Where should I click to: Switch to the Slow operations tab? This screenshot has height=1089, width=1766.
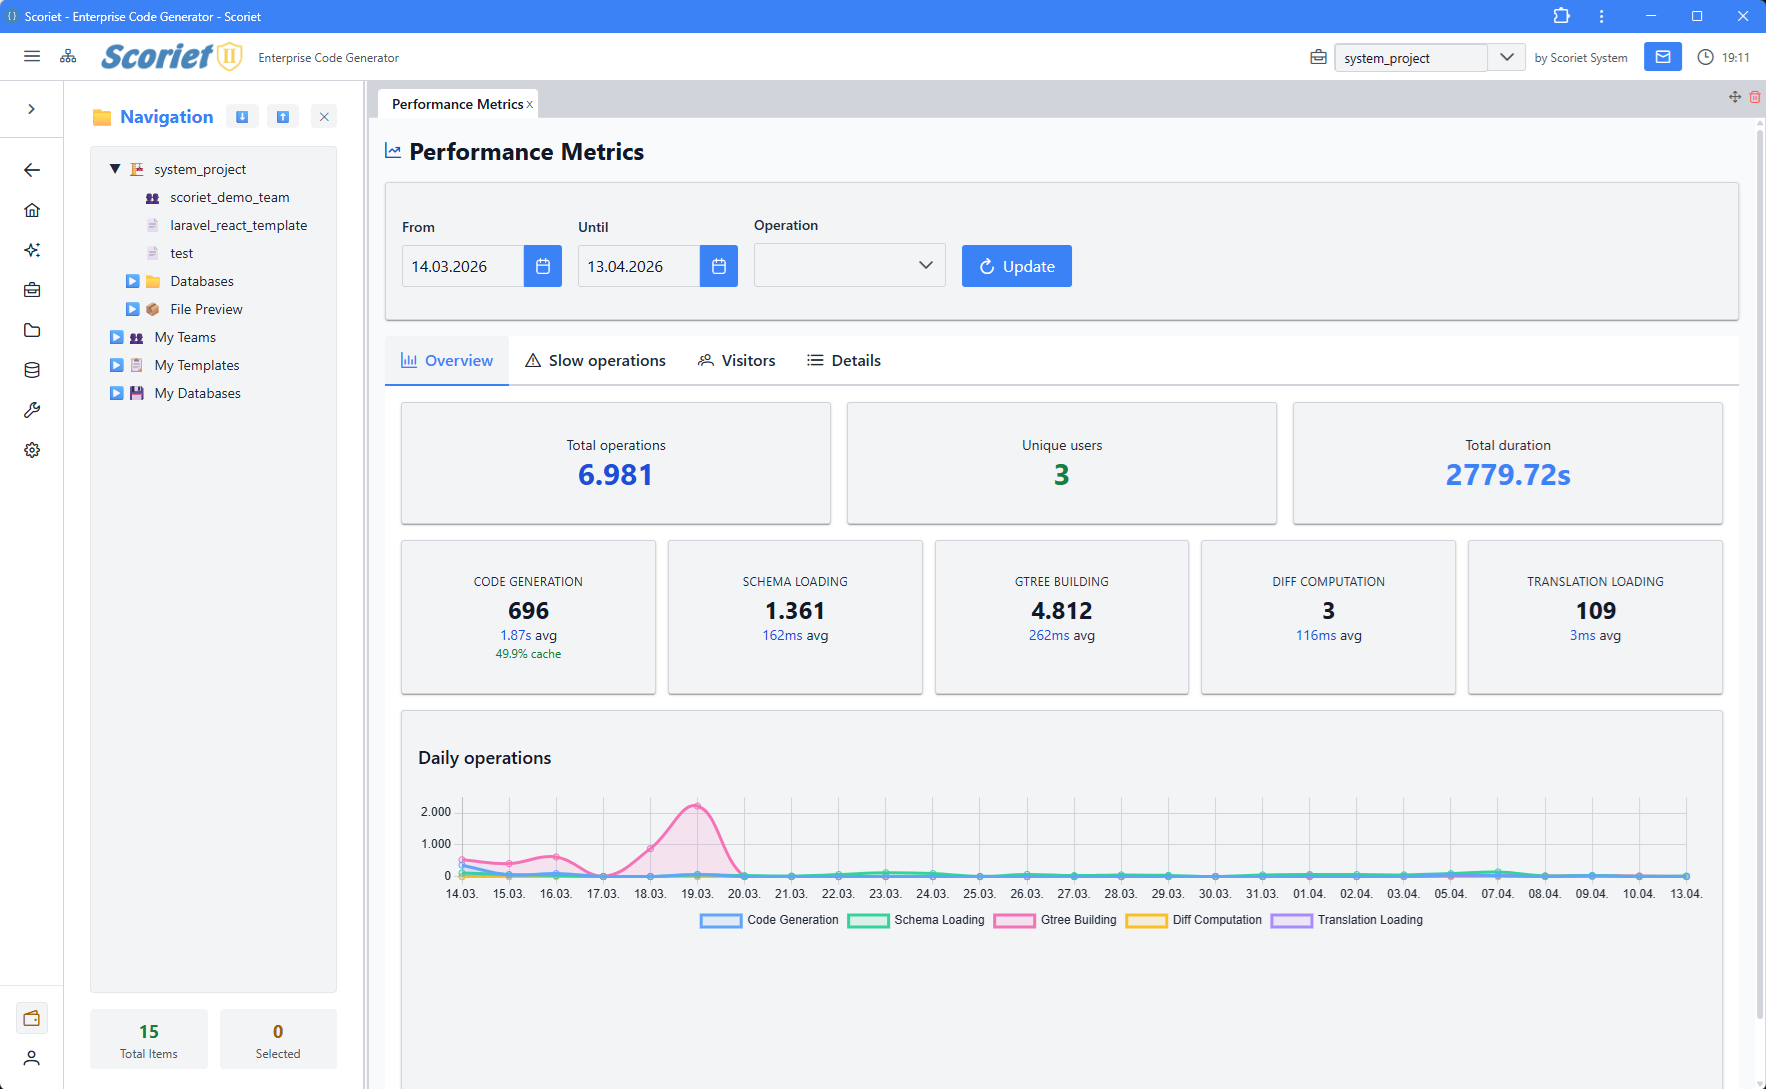coord(595,360)
